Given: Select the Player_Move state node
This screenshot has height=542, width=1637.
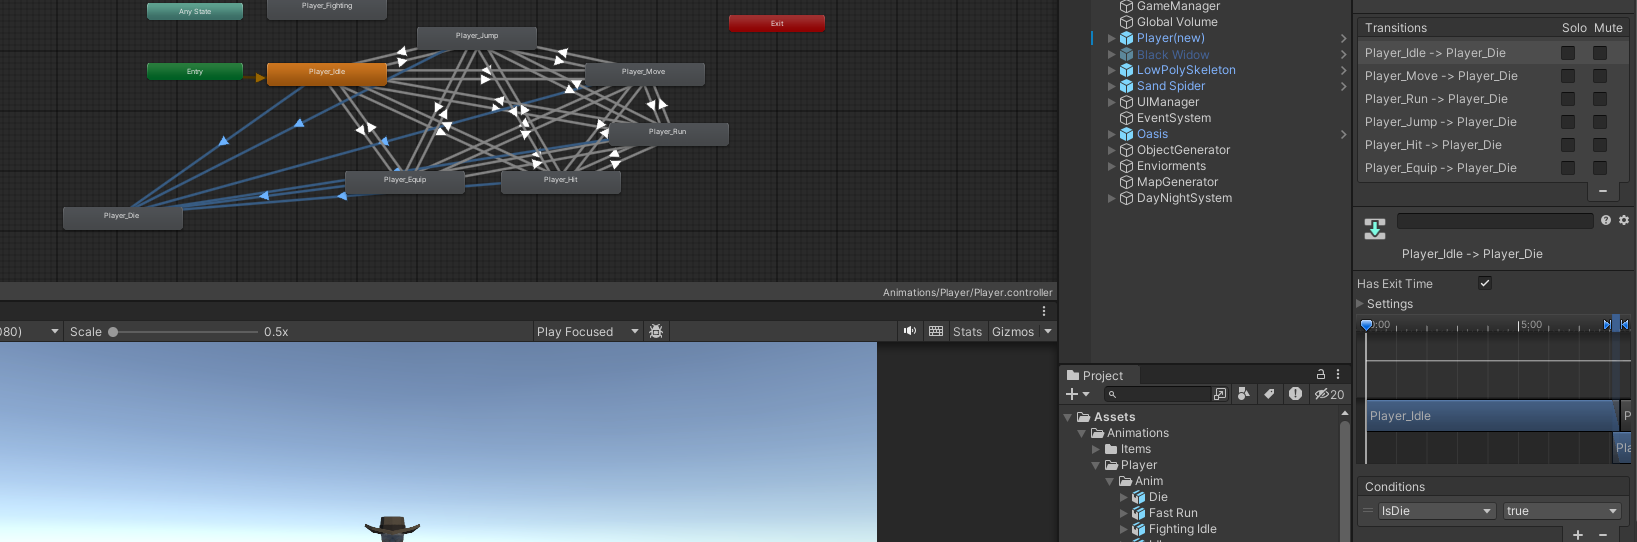Looking at the screenshot, I should pos(644,73).
